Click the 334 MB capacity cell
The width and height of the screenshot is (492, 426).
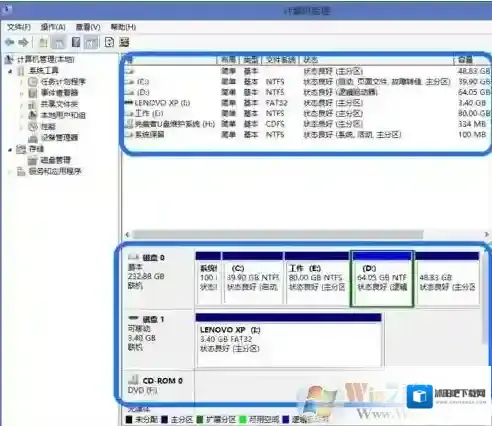[x=472, y=124]
